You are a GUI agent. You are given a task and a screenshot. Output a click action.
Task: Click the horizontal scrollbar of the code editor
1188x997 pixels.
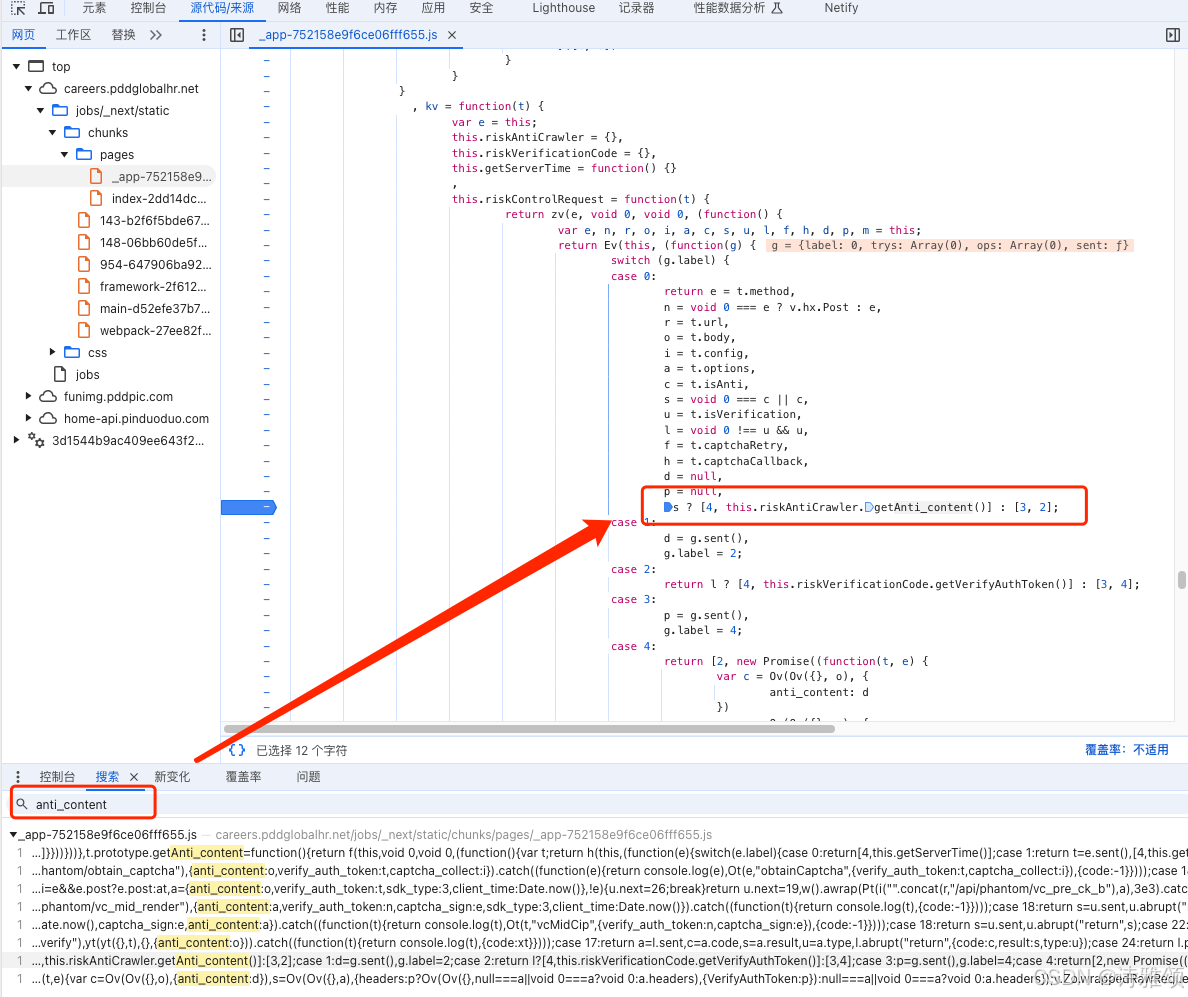530,729
